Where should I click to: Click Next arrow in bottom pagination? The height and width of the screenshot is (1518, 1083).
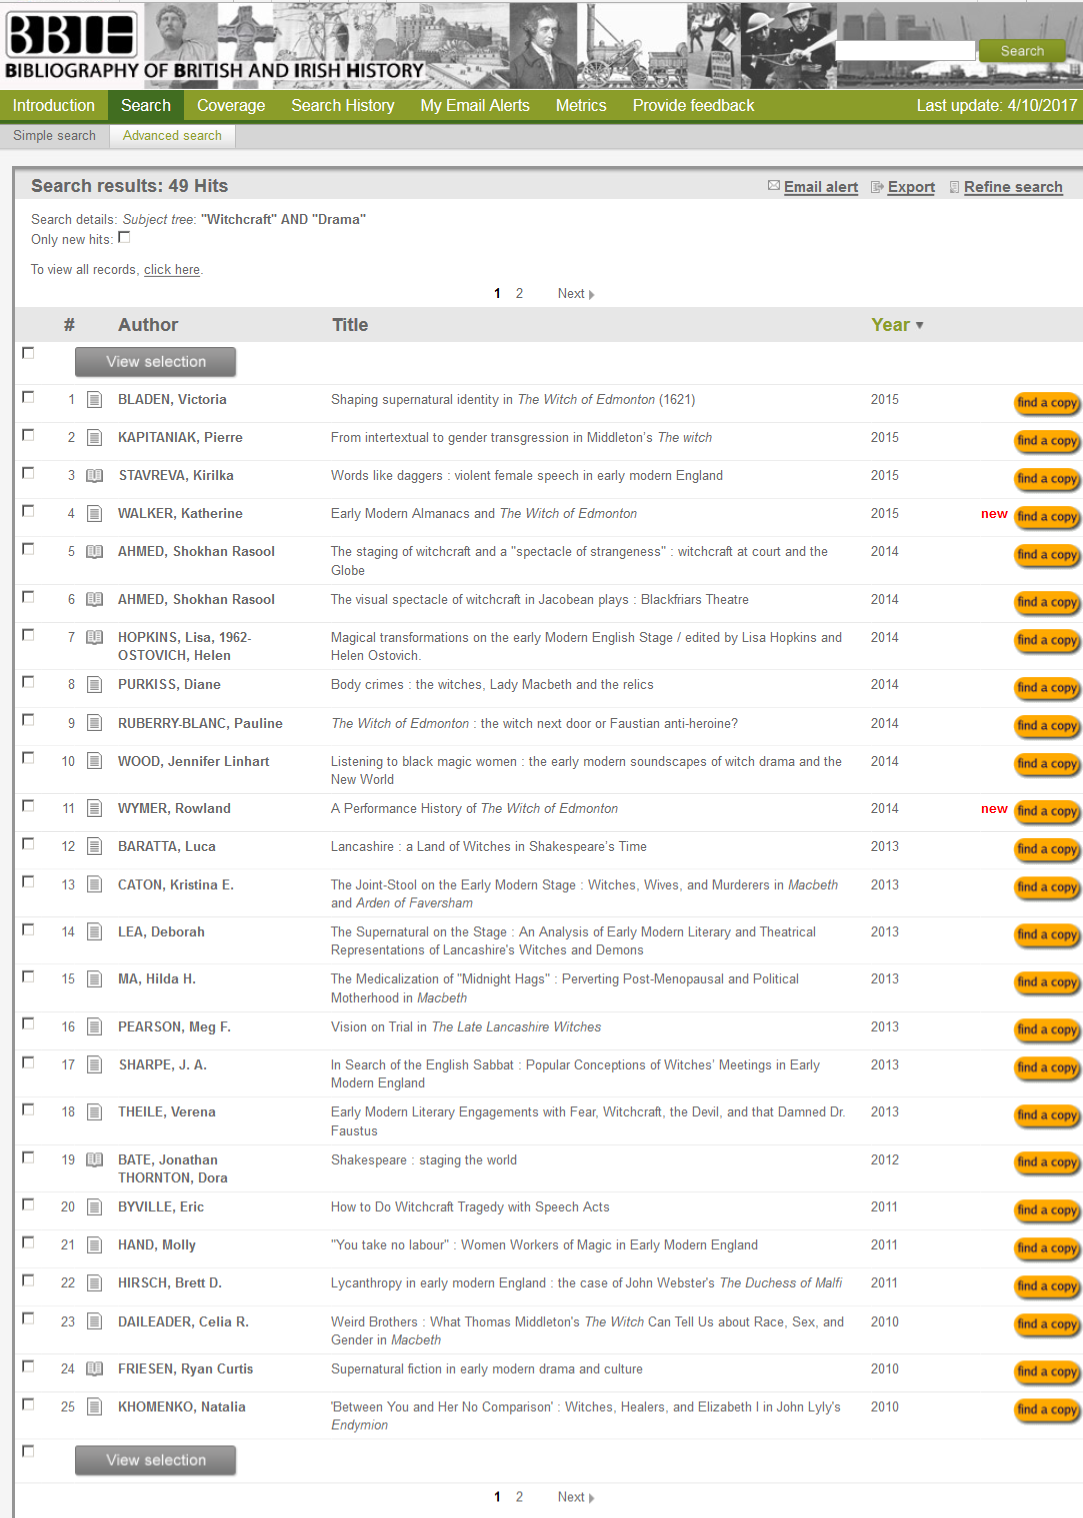point(591,1498)
